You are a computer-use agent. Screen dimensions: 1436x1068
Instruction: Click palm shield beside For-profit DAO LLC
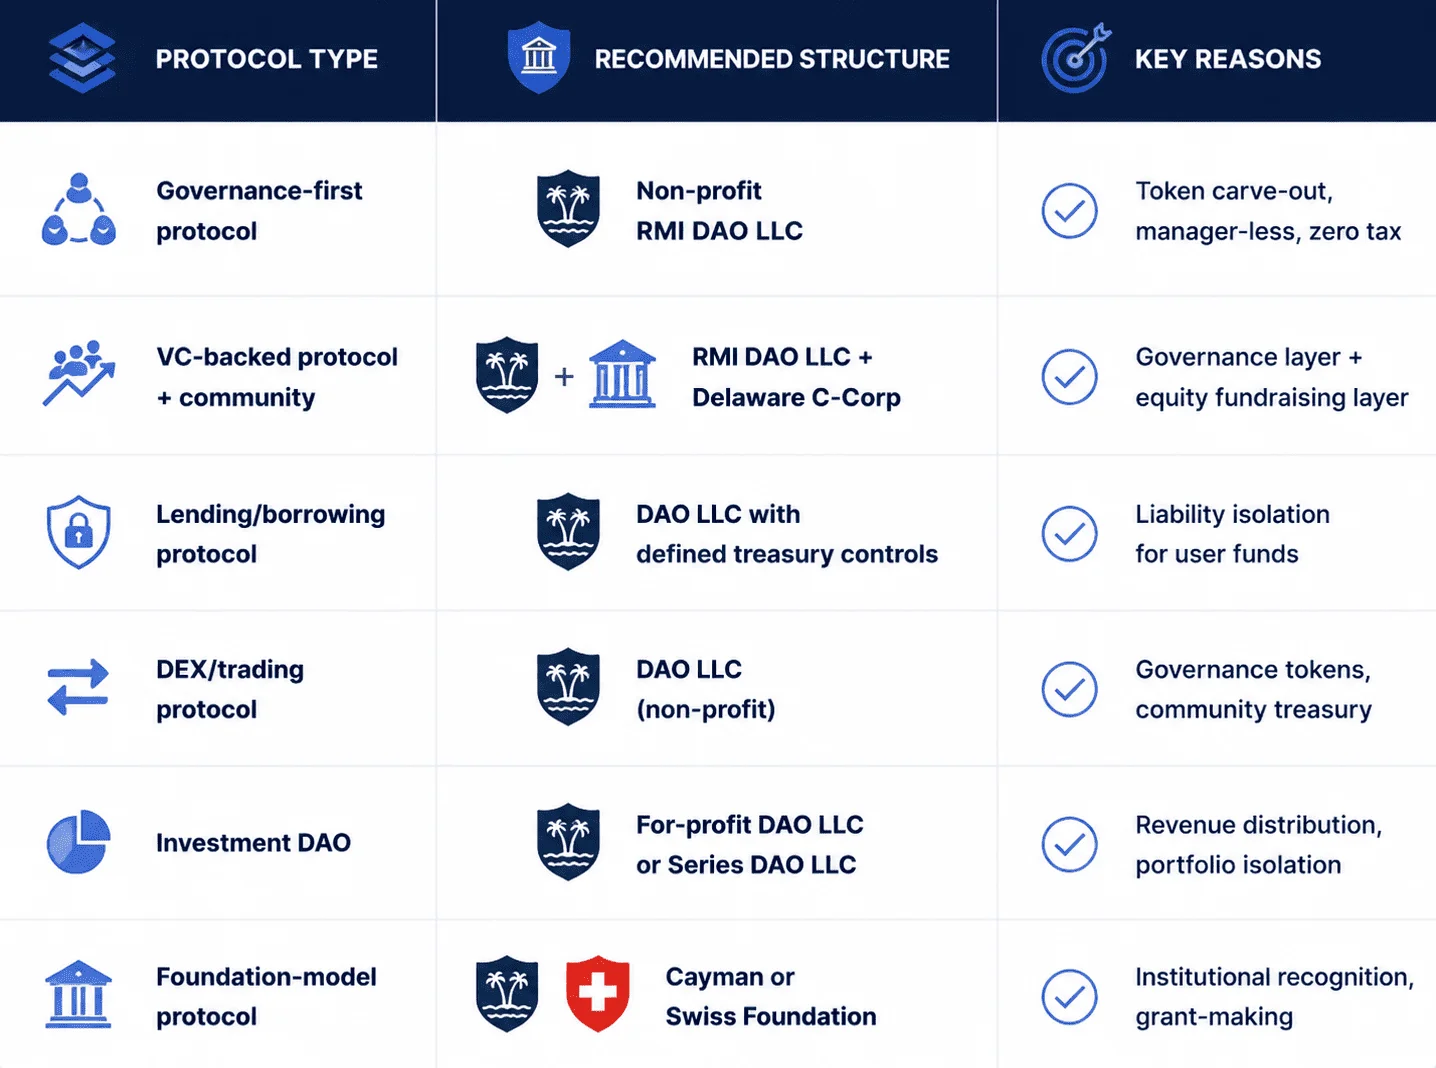pyautogui.click(x=568, y=842)
